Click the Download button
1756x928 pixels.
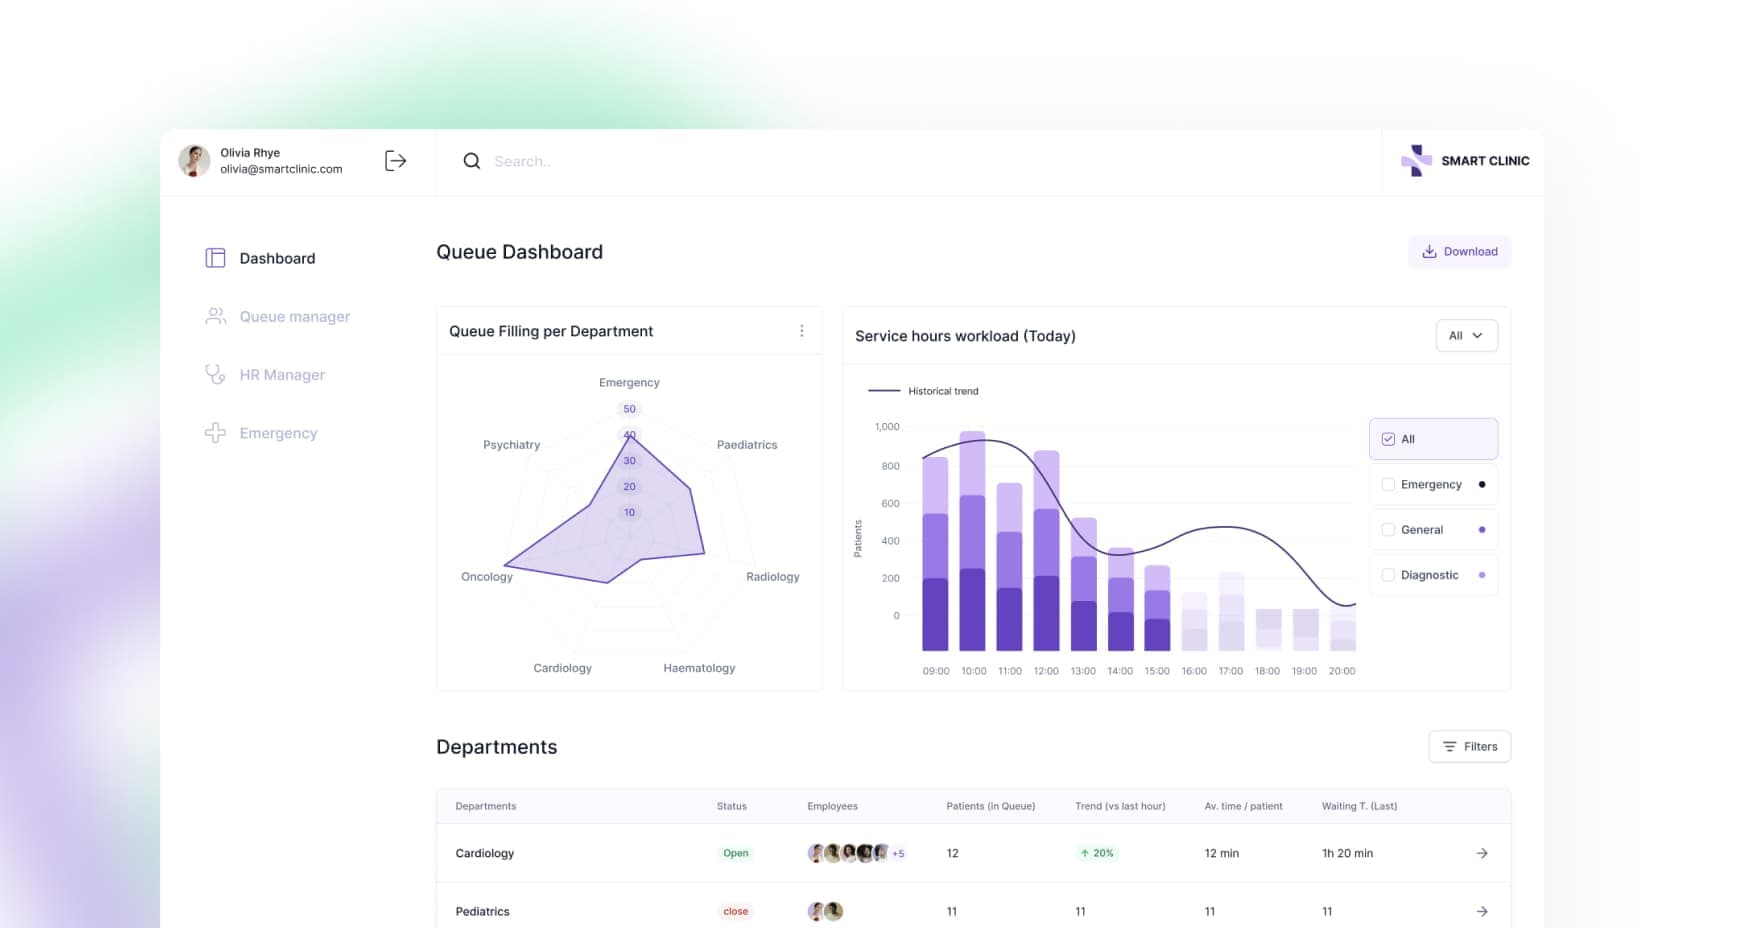pos(1459,252)
